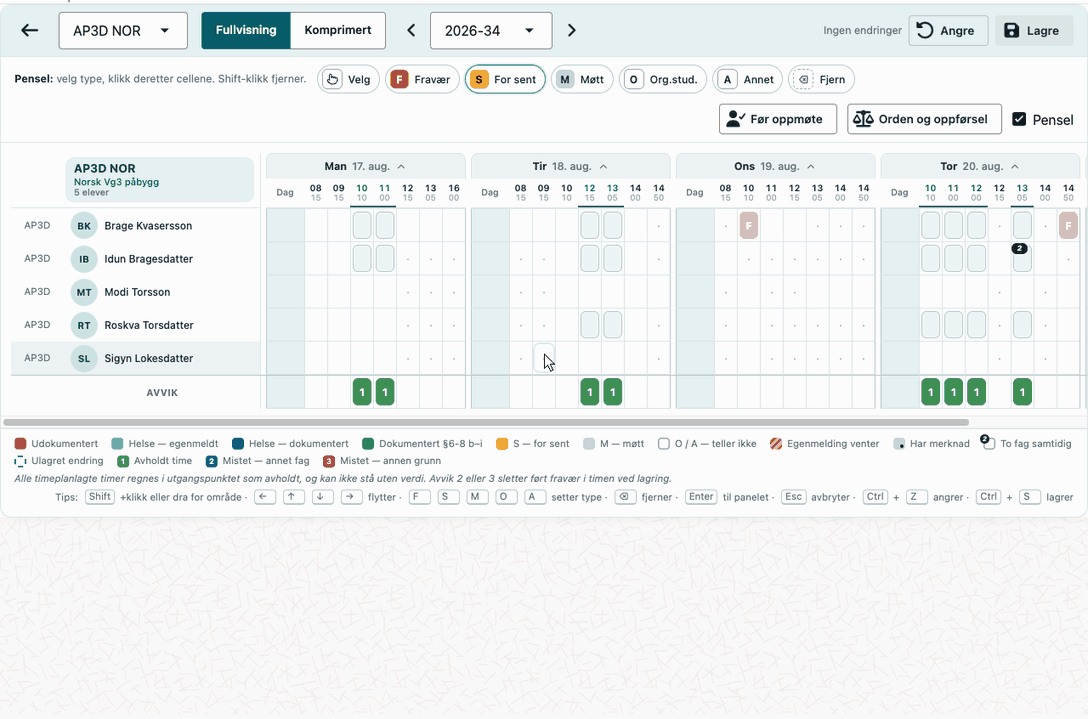Click Brage's F absence cell on Thursday
1088x719 pixels.
[1068, 226]
